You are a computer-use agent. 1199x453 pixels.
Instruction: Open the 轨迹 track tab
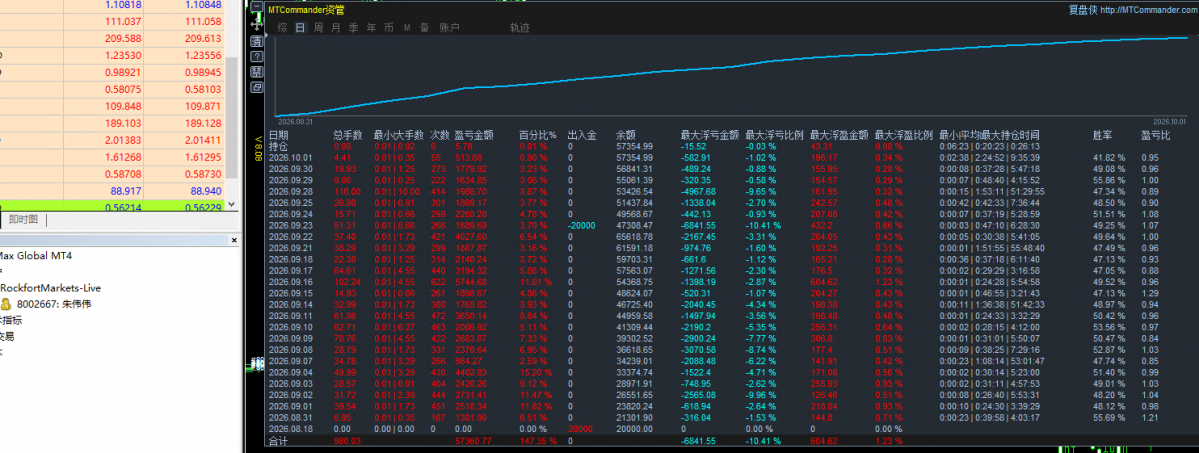(x=520, y=28)
